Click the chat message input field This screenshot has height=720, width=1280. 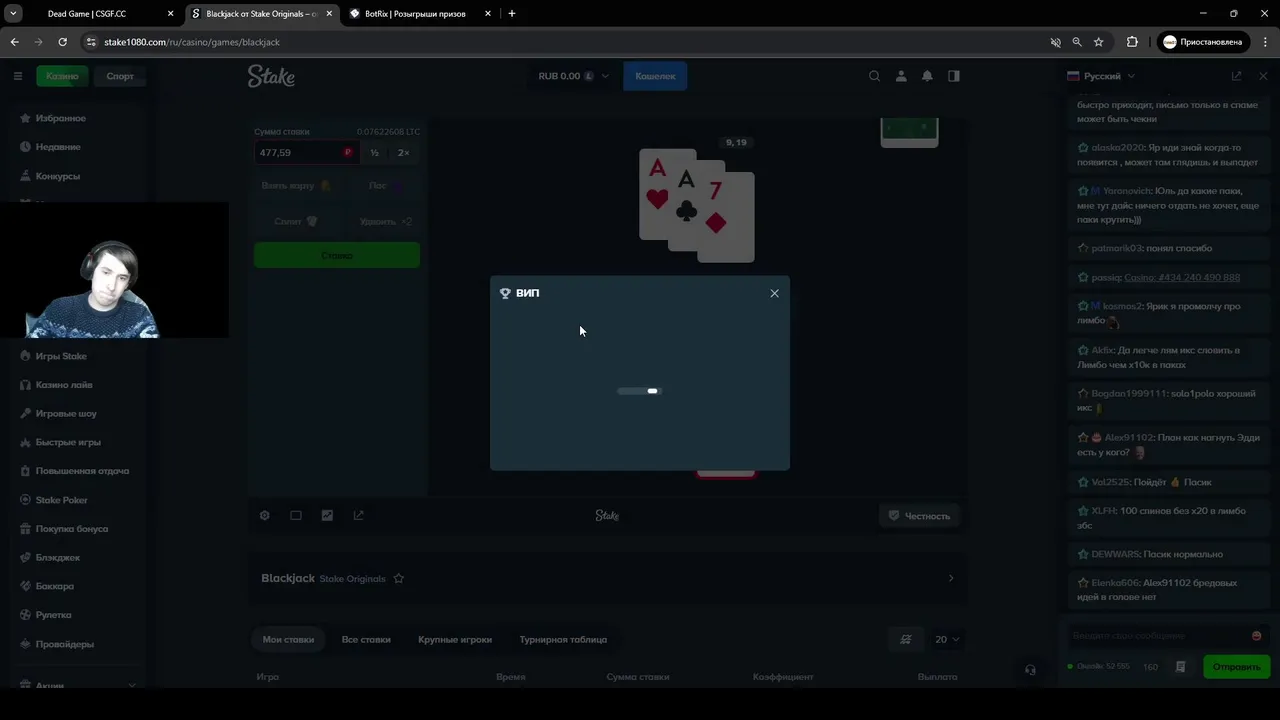click(1166, 636)
